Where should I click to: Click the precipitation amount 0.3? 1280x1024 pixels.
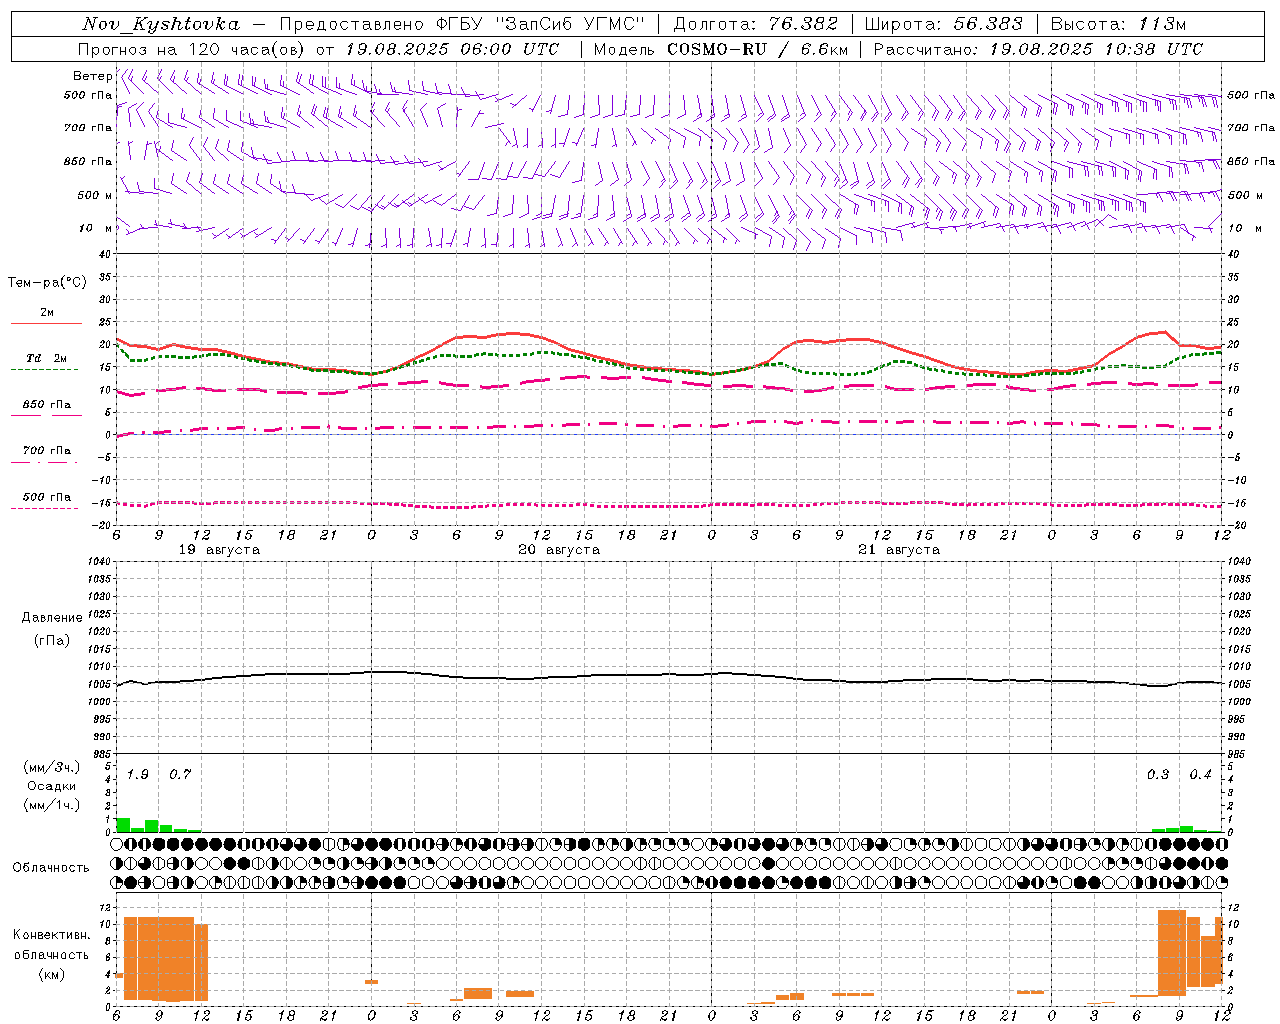pyautogui.click(x=1158, y=774)
